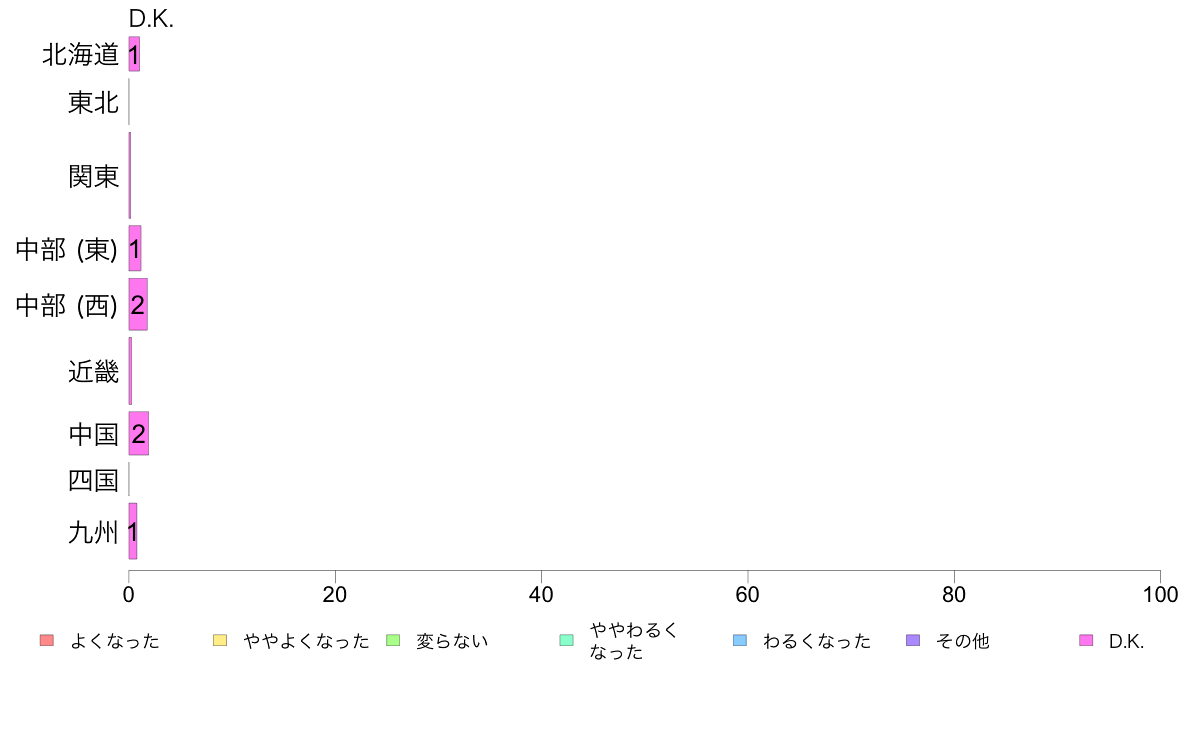
Task: Click the 関東 row label
Action: tap(93, 177)
